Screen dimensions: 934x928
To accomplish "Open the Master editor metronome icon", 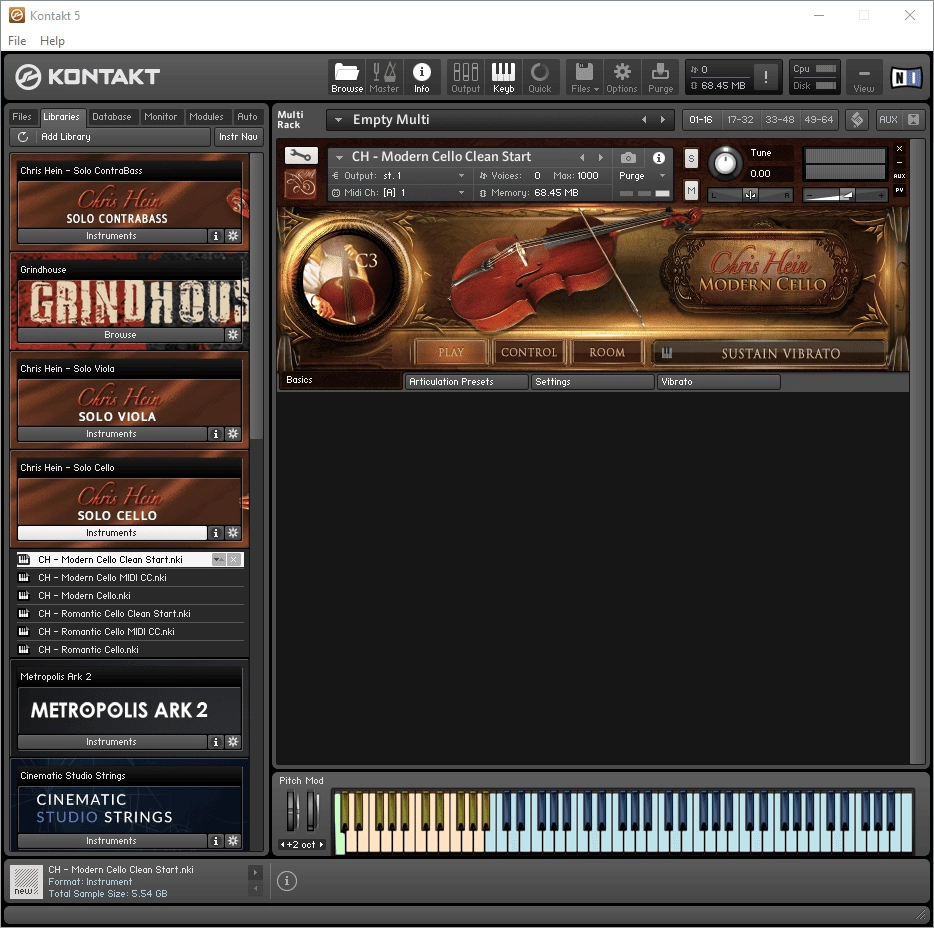I will click(384, 77).
